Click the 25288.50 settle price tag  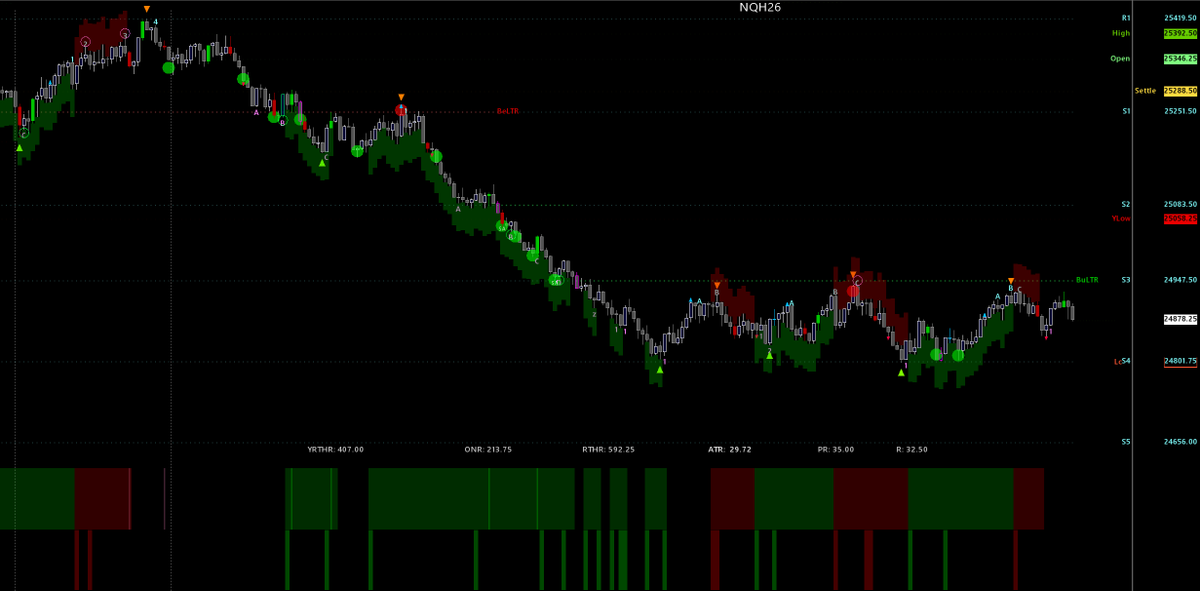click(1180, 91)
